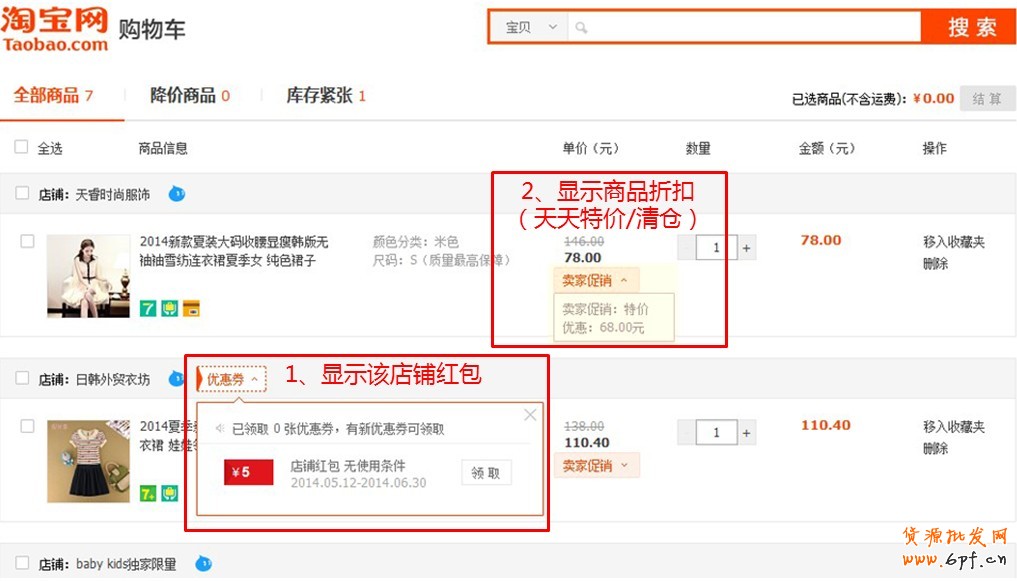Increase quantity of the first item with plus

pos(746,248)
